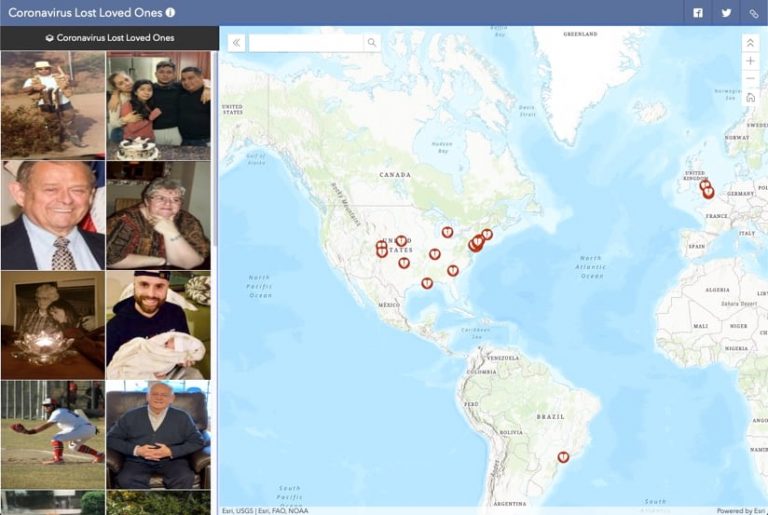
Task: Select the heart marker on Gulf Coast
Action: (427, 283)
